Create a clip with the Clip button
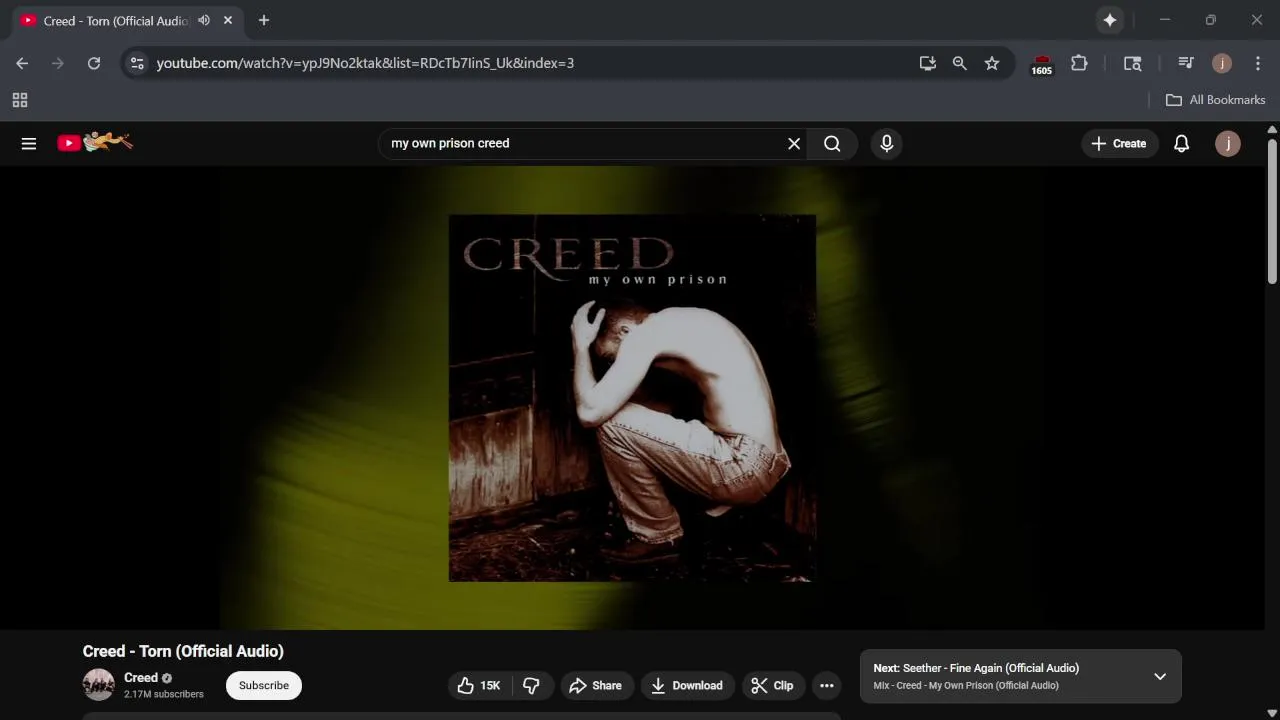This screenshot has width=1280, height=720. click(772, 685)
